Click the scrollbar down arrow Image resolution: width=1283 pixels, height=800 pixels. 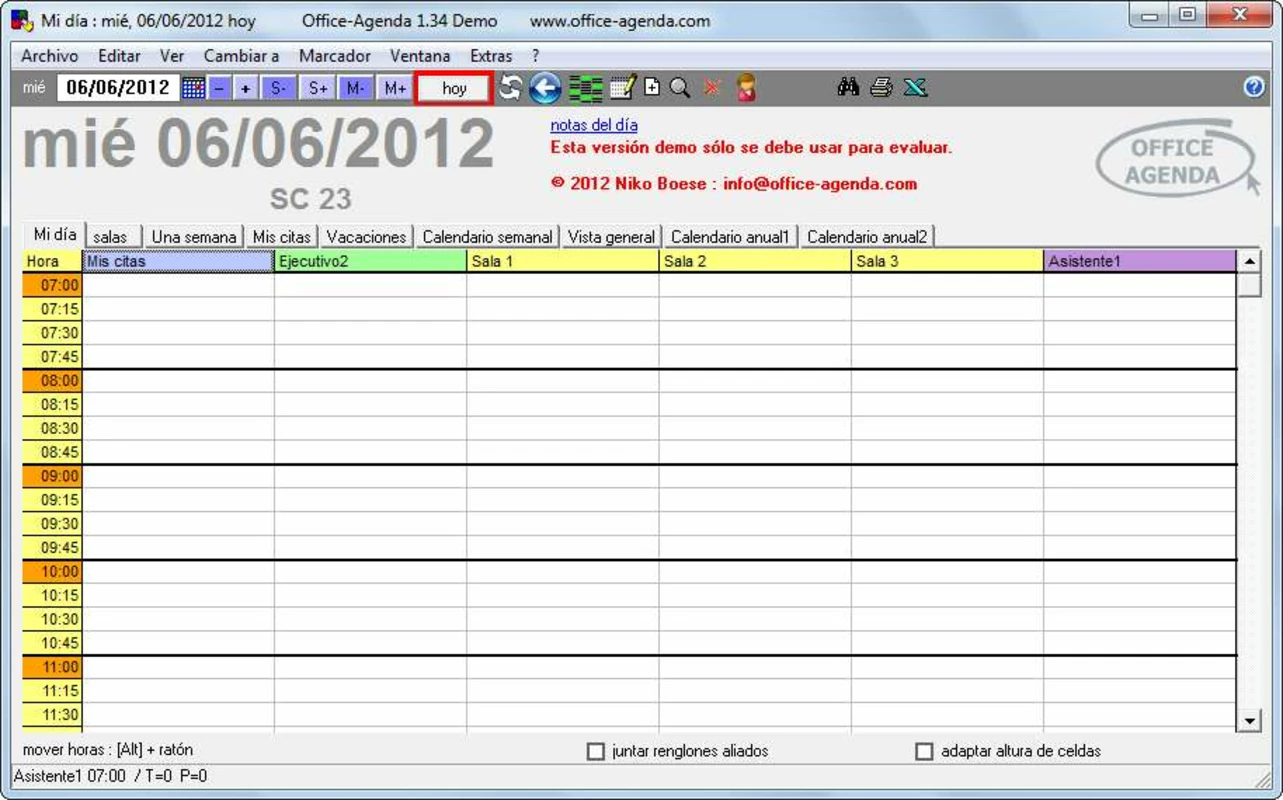[1249, 720]
